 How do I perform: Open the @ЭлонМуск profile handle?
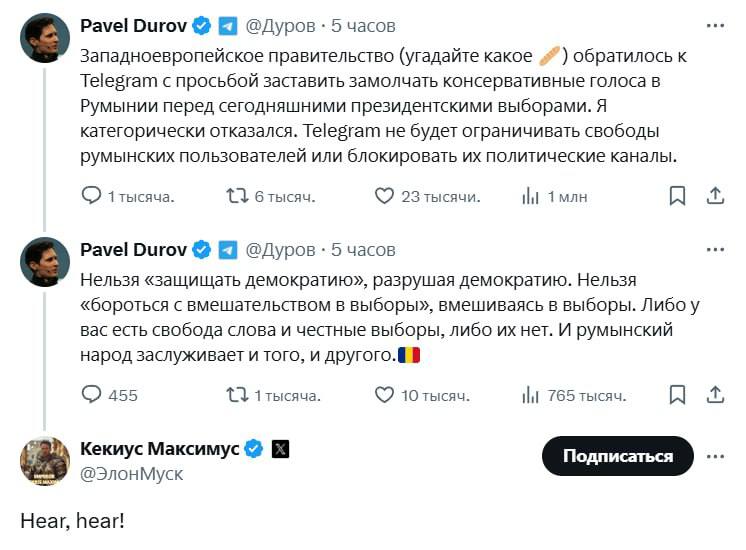[131, 474]
